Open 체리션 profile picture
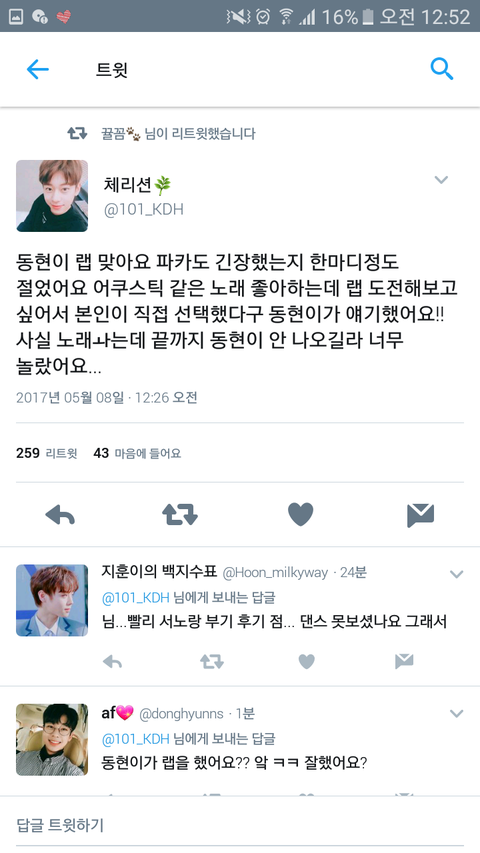The height and width of the screenshot is (853, 480). point(52,196)
